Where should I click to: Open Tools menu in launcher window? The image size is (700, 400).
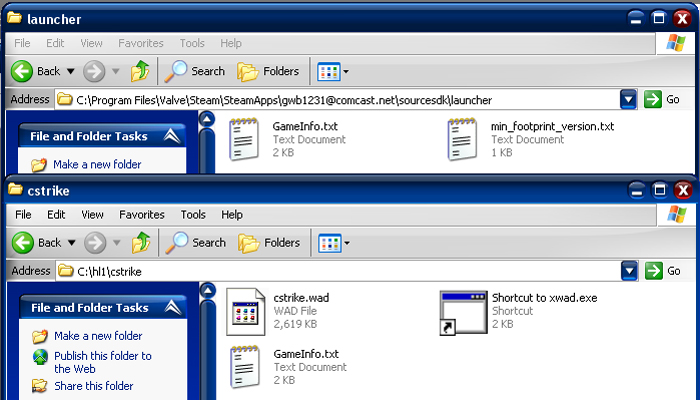pyautogui.click(x=192, y=43)
